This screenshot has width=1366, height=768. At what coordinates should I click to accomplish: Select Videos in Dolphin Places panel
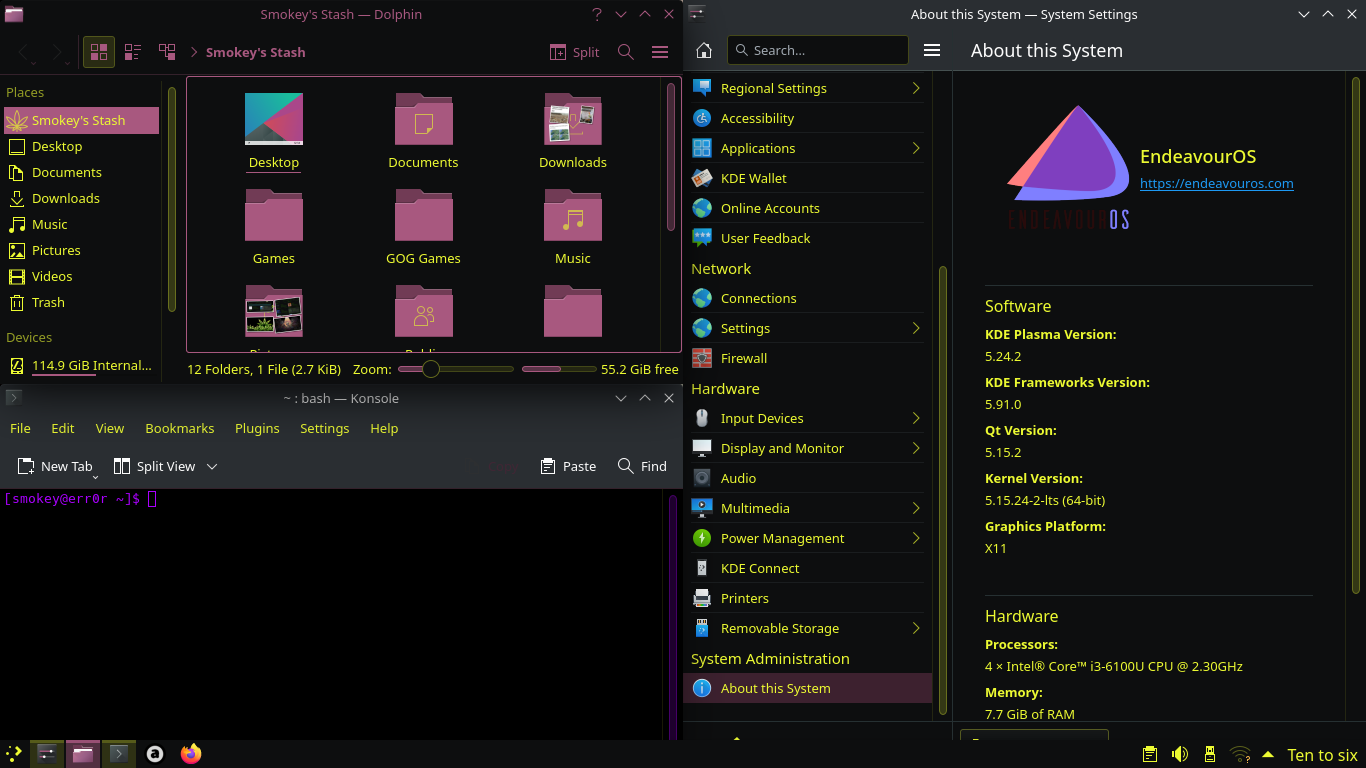[81, 276]
